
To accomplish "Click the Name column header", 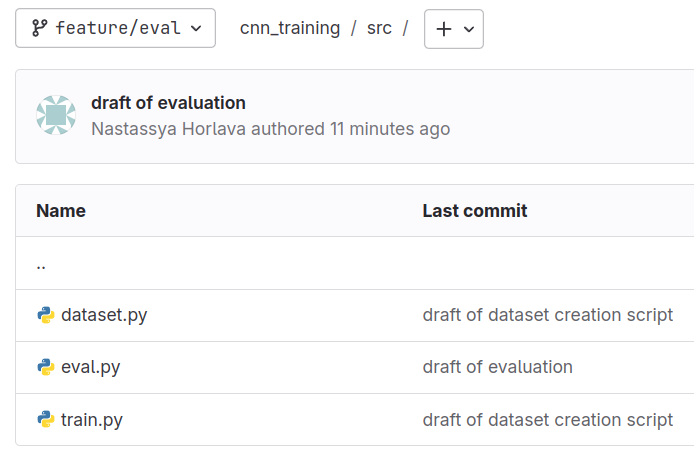I will pyautogui.click(x=61, y=211).
